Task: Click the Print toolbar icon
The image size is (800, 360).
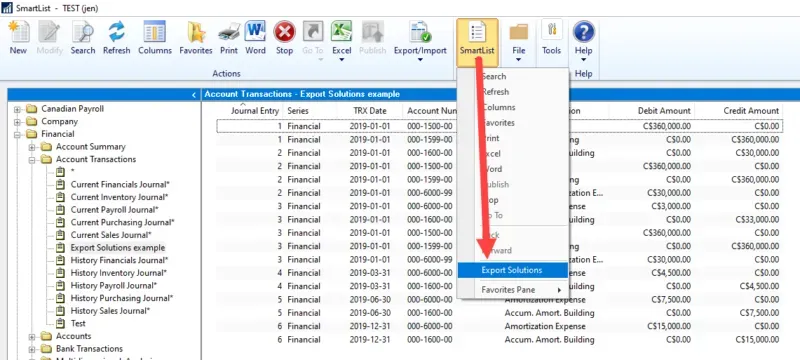Action: (x=229, y=32)
